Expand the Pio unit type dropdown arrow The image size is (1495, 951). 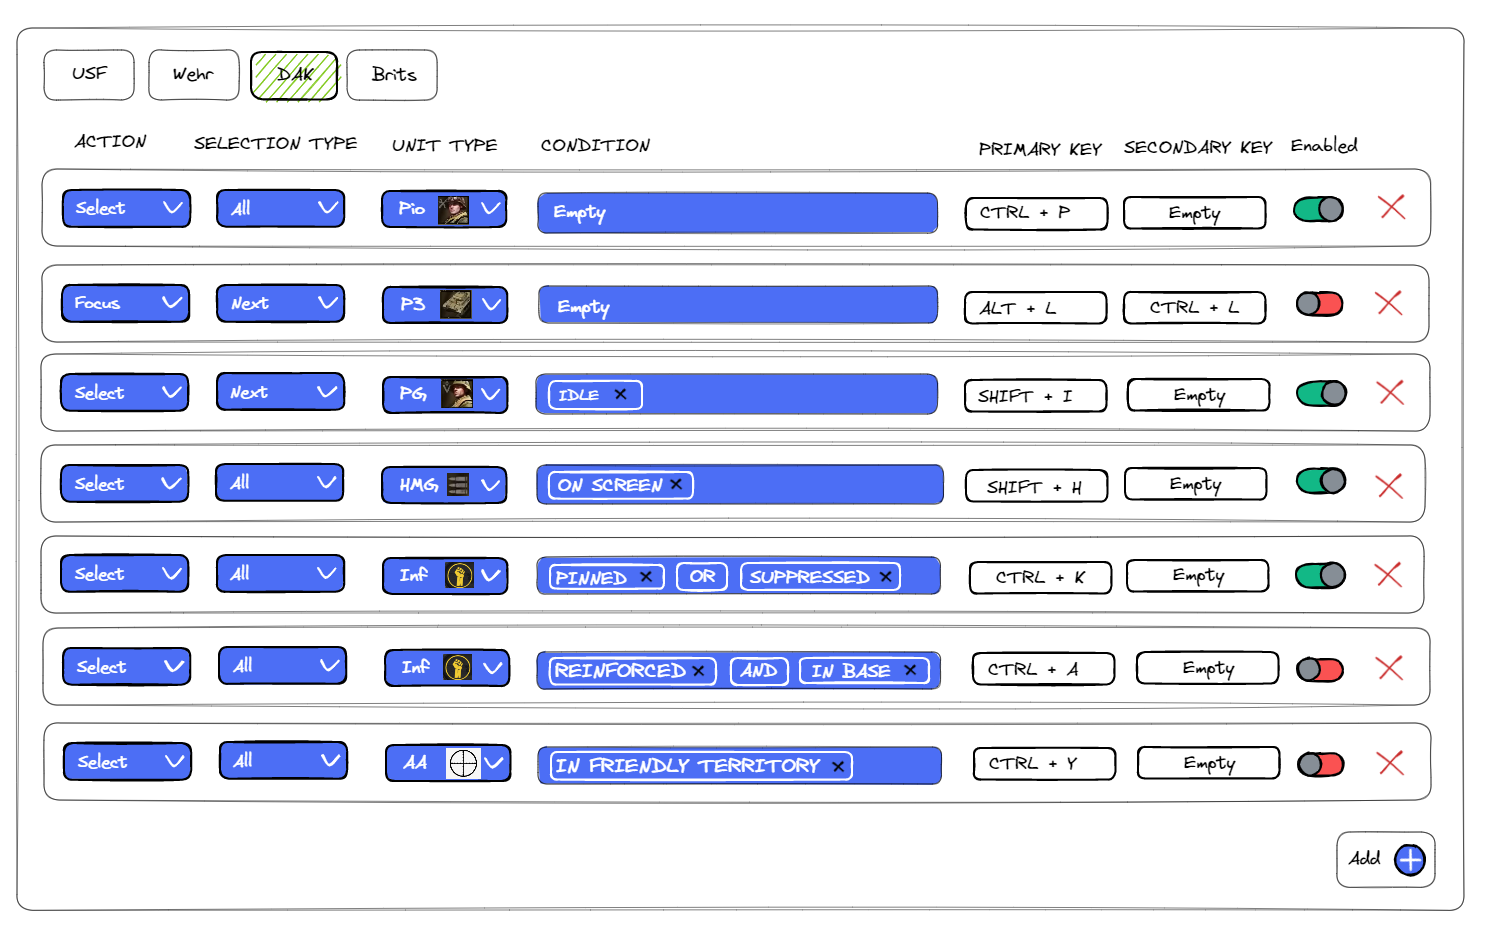(490, 209)
